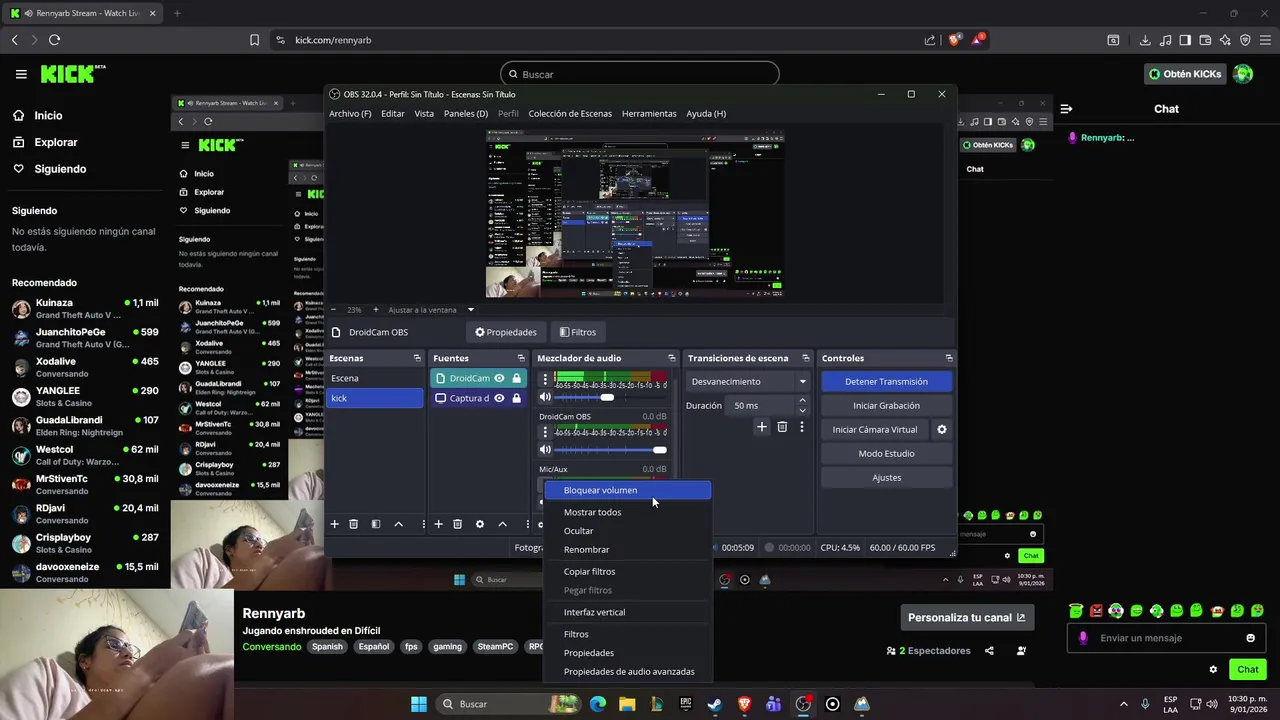Open scene filters icon in Escenas toolbar

(376, 524)
